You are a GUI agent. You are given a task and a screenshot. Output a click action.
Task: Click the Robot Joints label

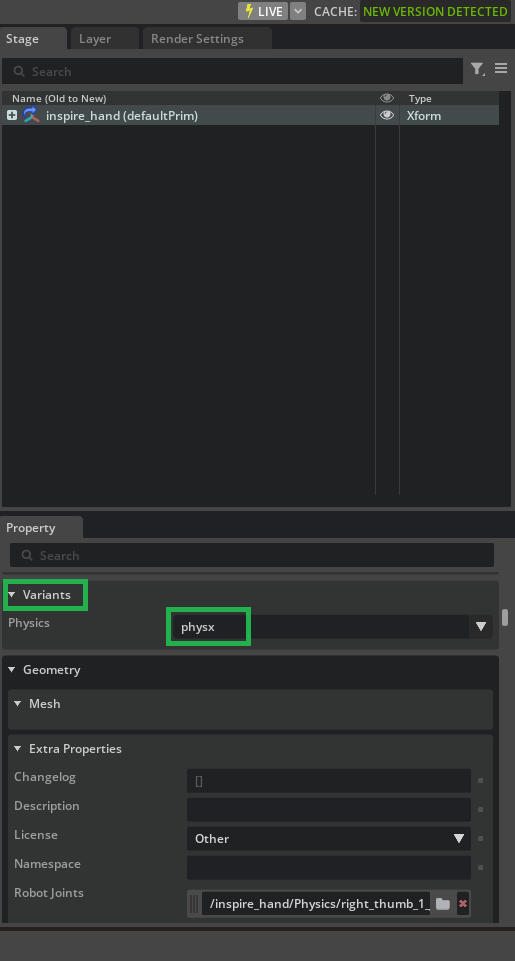[x=50, y=892]
